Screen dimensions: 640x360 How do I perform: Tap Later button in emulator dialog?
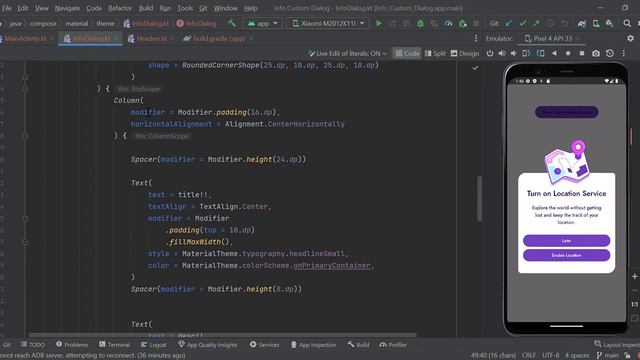pos(566,240)
